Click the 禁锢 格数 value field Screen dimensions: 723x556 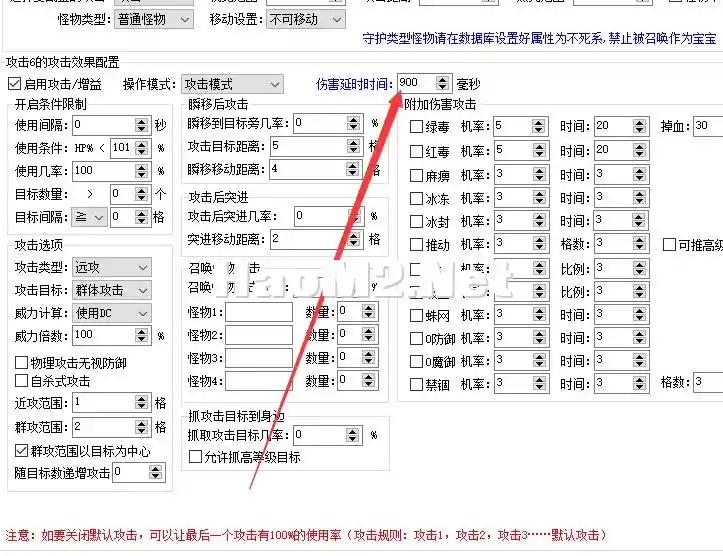pos(708,382)
